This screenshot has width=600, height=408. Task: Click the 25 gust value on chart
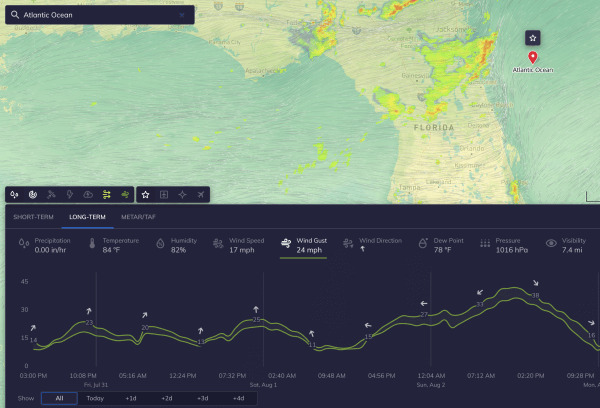[x=256, y=319]
